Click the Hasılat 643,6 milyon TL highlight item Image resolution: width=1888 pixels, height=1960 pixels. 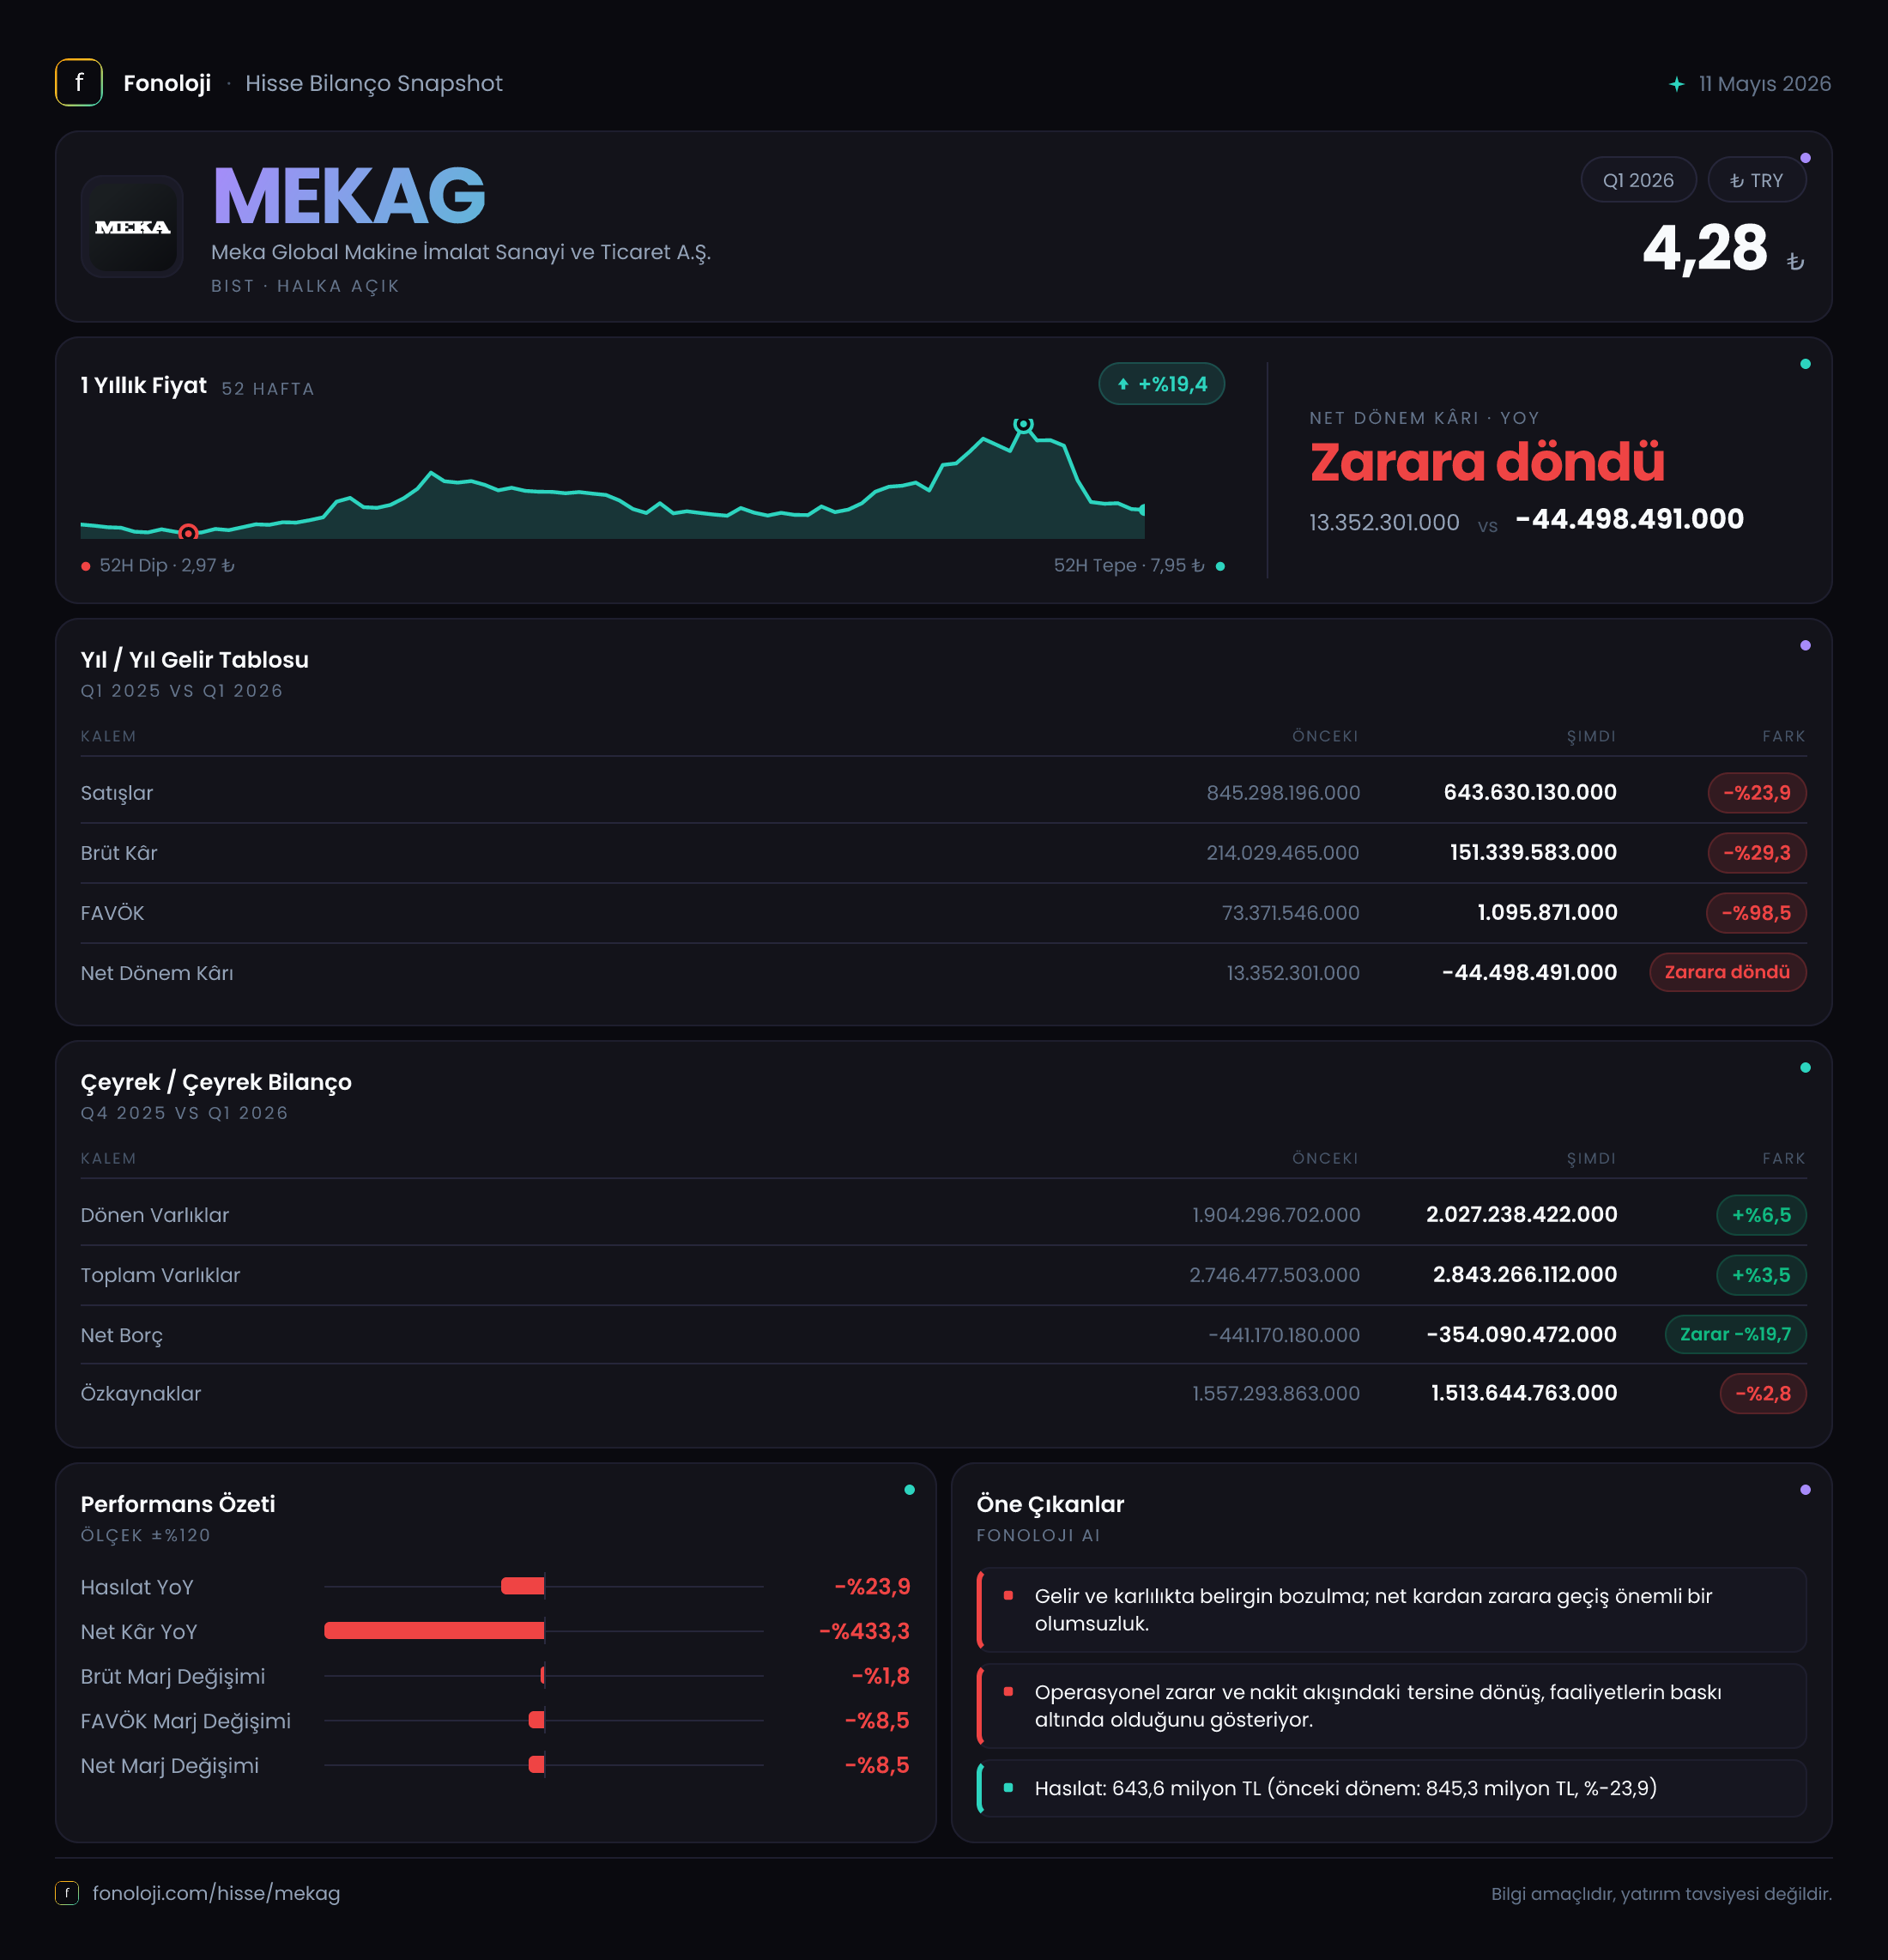1391,1788
